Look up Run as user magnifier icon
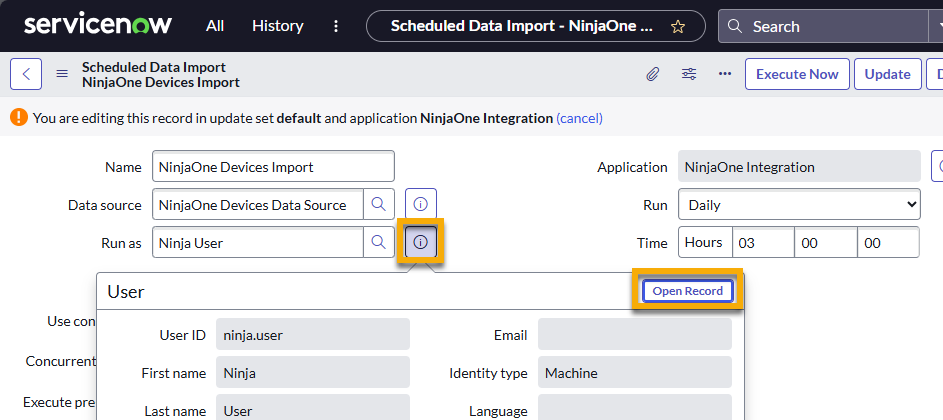 379,242
